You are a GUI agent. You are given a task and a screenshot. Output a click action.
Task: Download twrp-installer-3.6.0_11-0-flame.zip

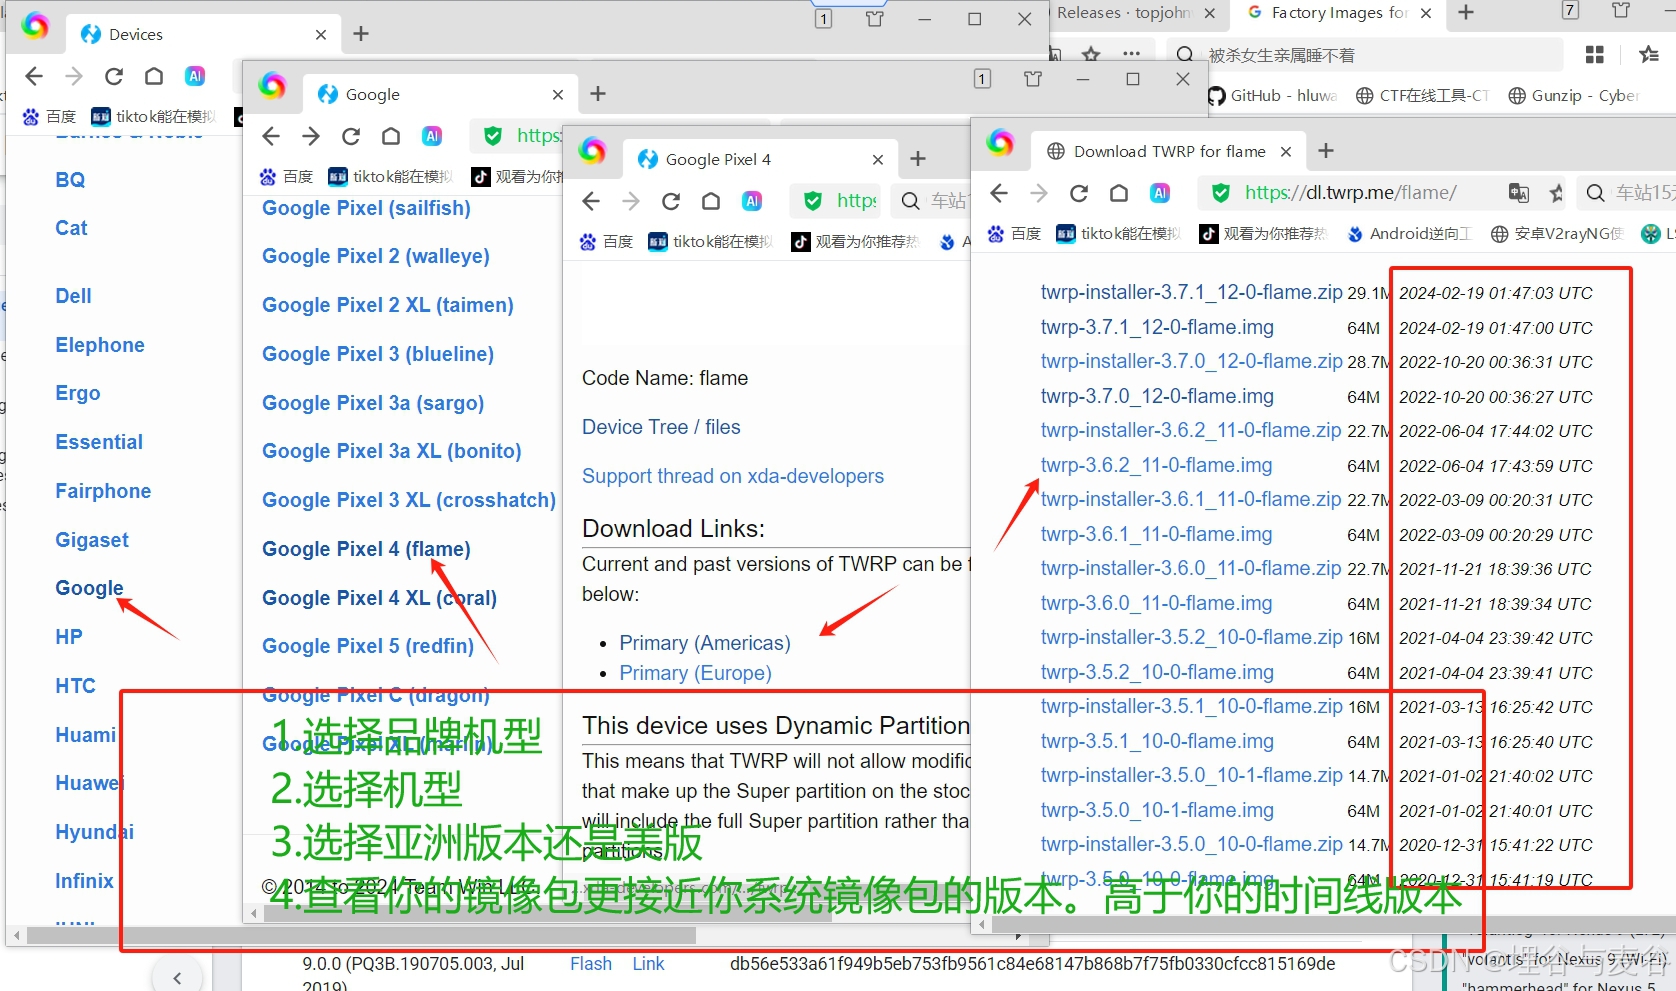click(x=1190, y=568)
